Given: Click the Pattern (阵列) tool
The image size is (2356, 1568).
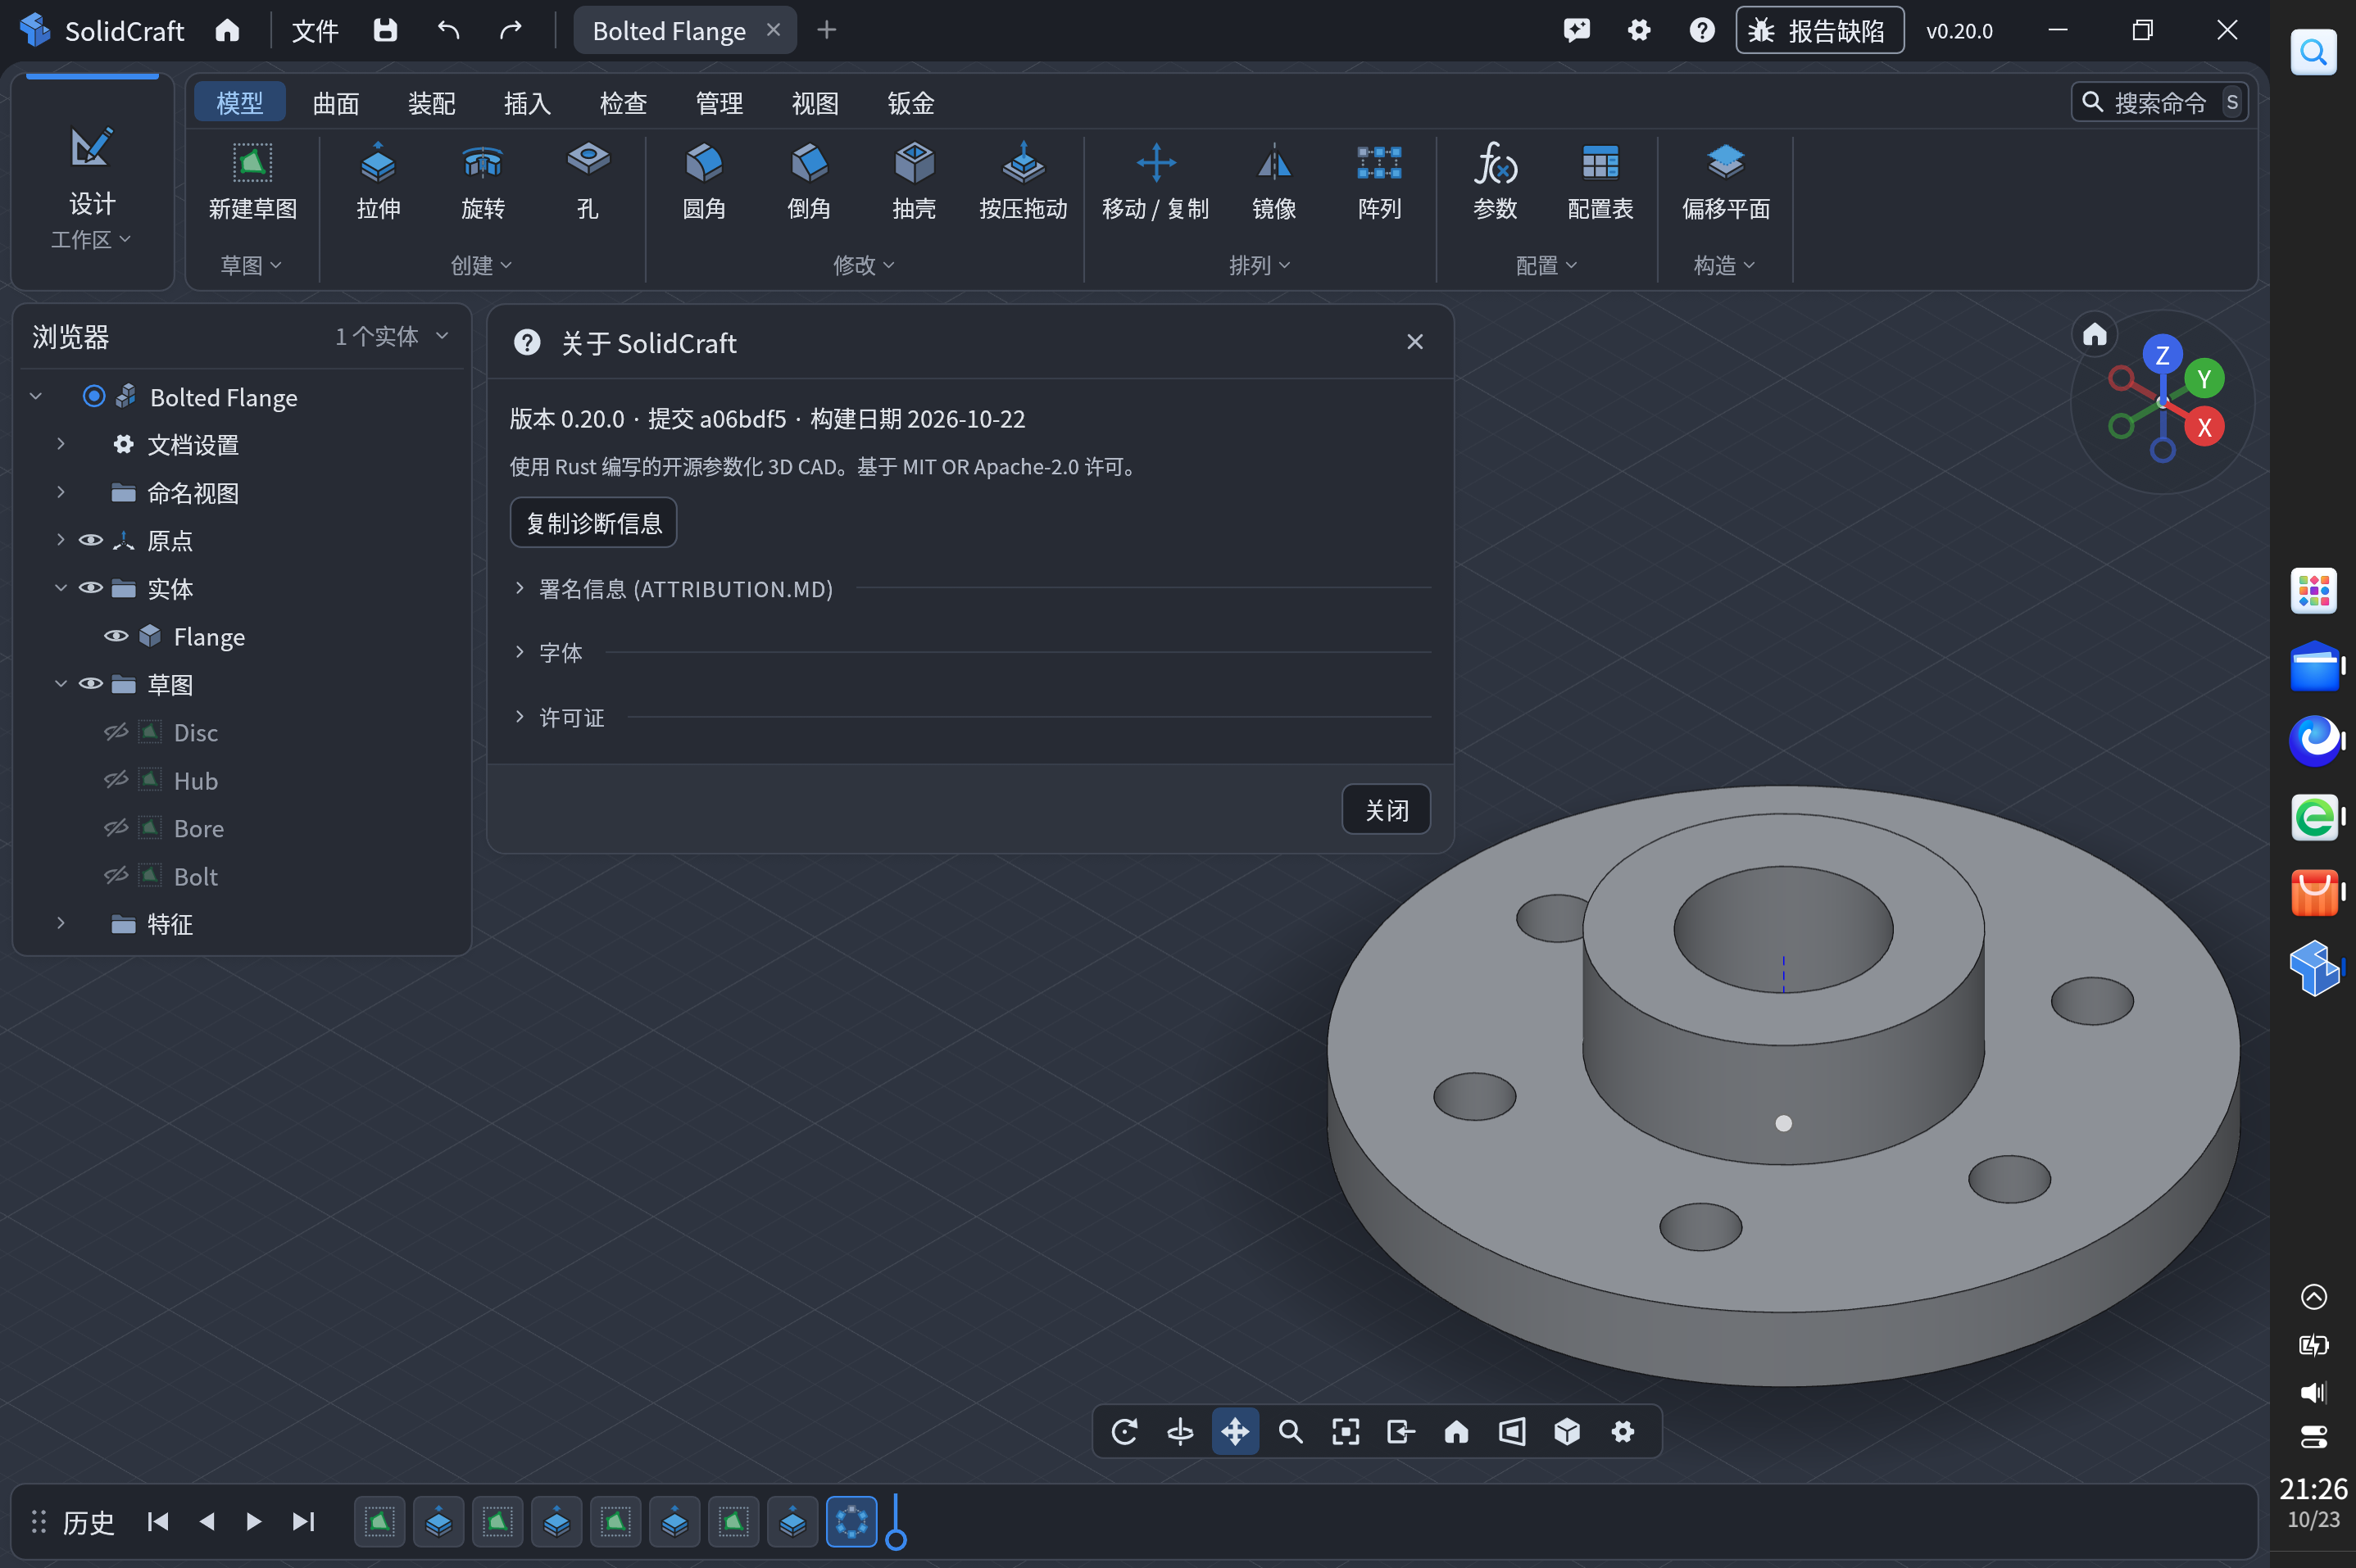Looking at the screenshot, I should point(1379,182).
